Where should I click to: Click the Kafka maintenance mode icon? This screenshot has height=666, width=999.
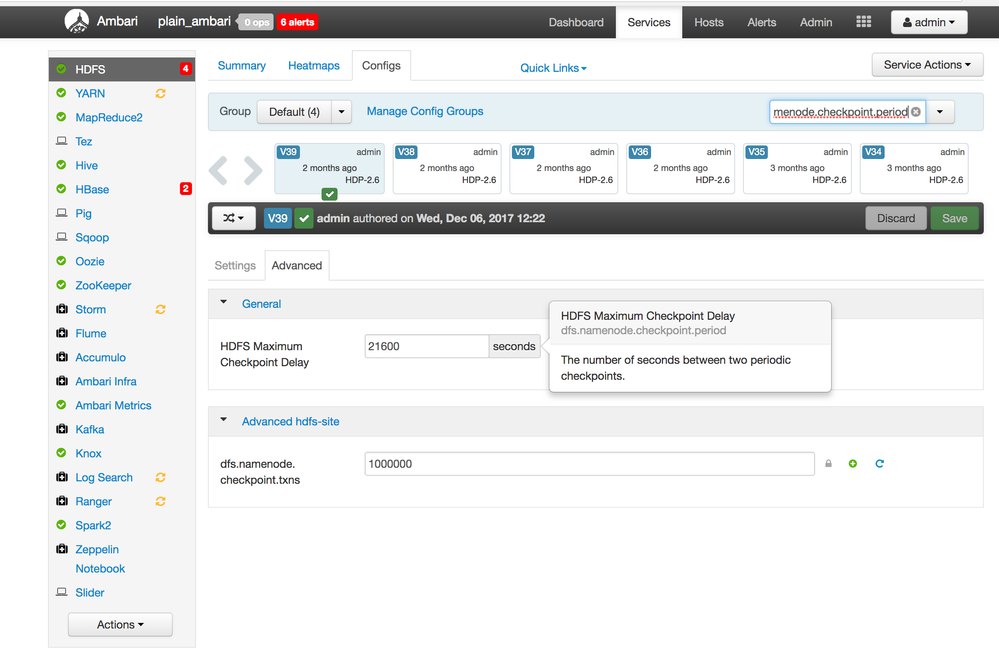coord(62,429)
